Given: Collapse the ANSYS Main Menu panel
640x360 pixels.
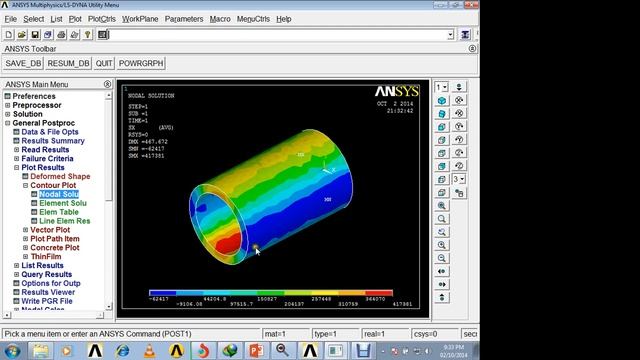Looking at the screenshot, I should click(x=107, y=84).
